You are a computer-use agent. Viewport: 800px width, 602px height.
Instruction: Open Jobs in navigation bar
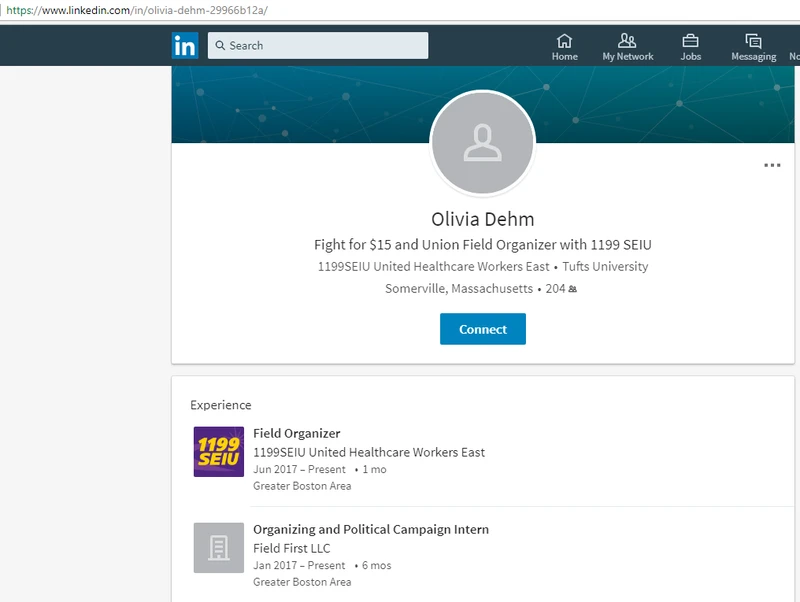click(690, 47)
